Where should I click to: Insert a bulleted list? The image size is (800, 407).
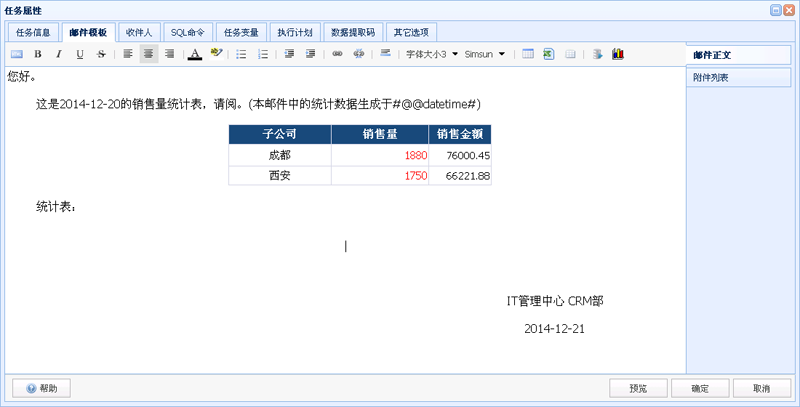[x=241, y=54]
